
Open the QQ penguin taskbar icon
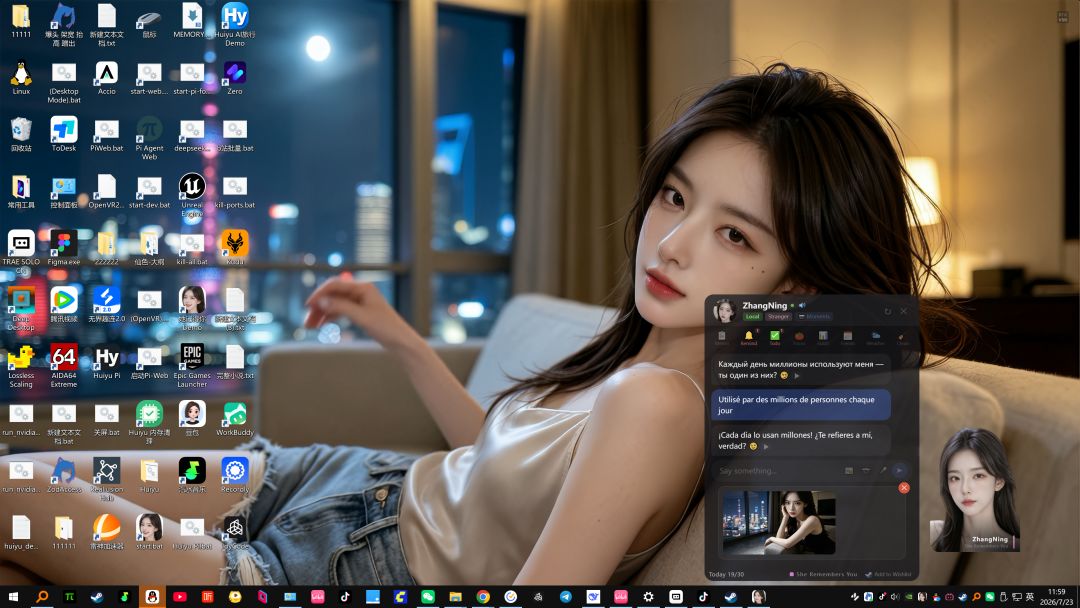[x=152, y=597]
